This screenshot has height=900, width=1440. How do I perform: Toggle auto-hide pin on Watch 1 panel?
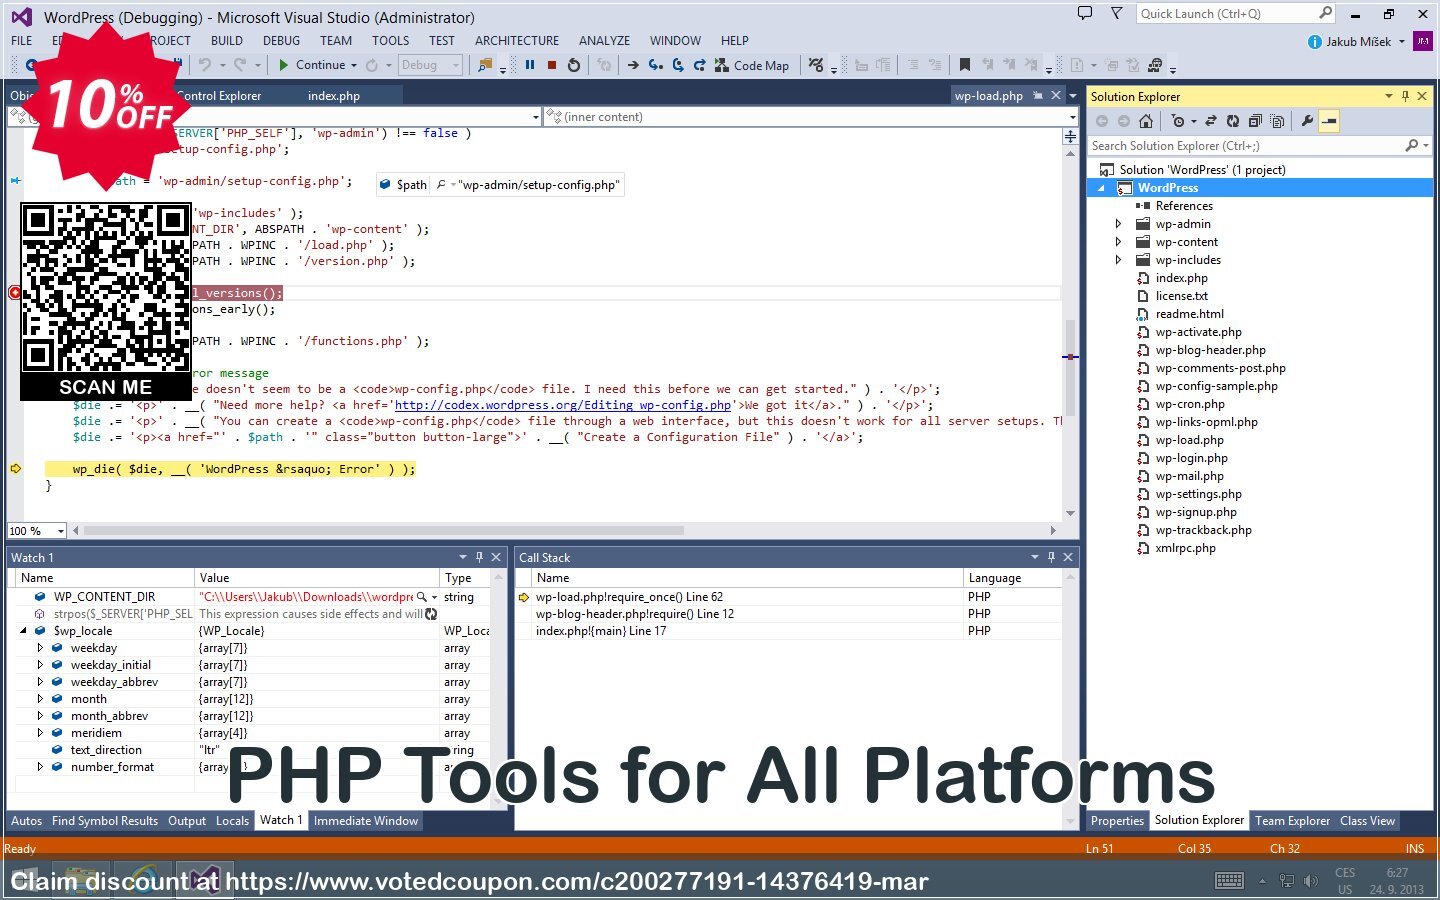pos(479,557)
